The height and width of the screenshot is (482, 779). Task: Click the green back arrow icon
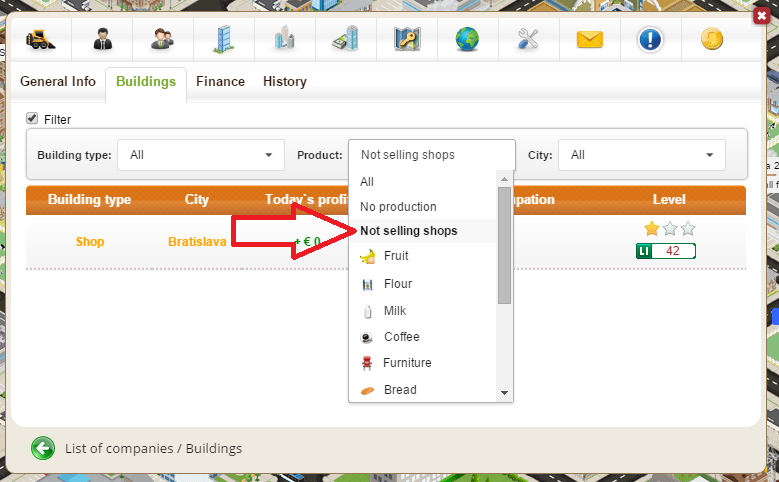(x=43, y=448)
